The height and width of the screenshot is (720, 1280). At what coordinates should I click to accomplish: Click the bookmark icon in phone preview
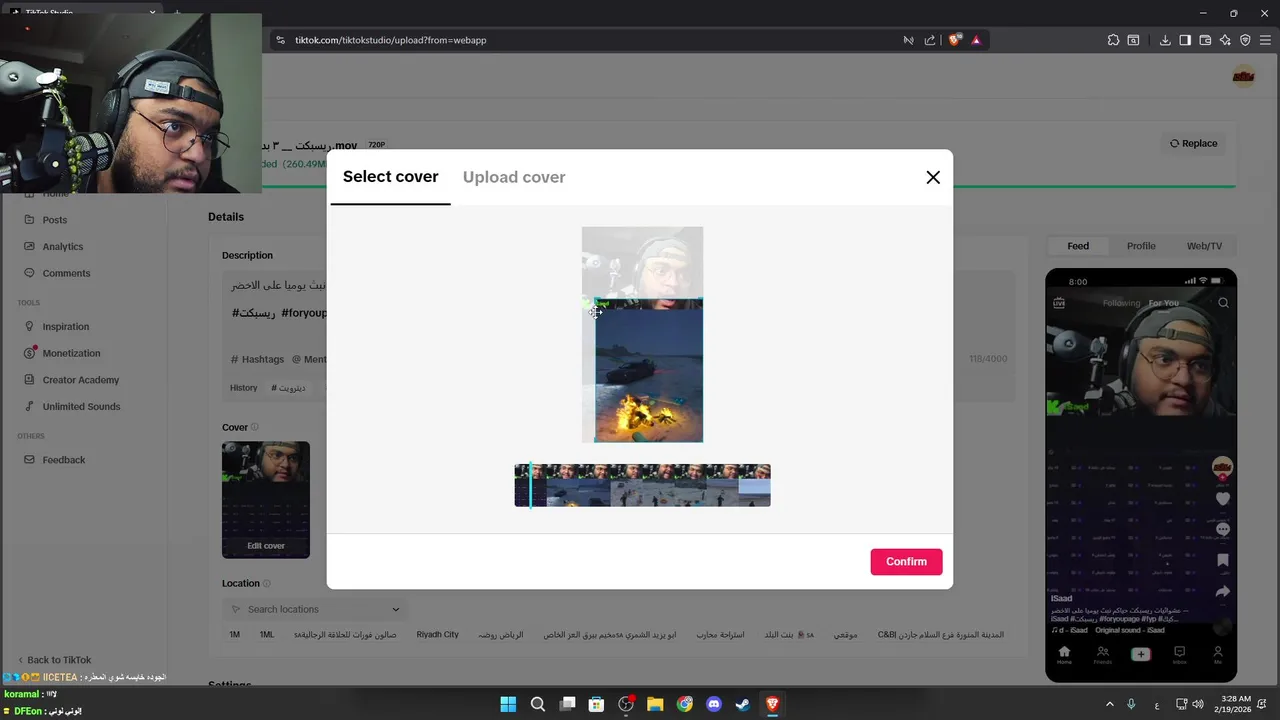1222,561
